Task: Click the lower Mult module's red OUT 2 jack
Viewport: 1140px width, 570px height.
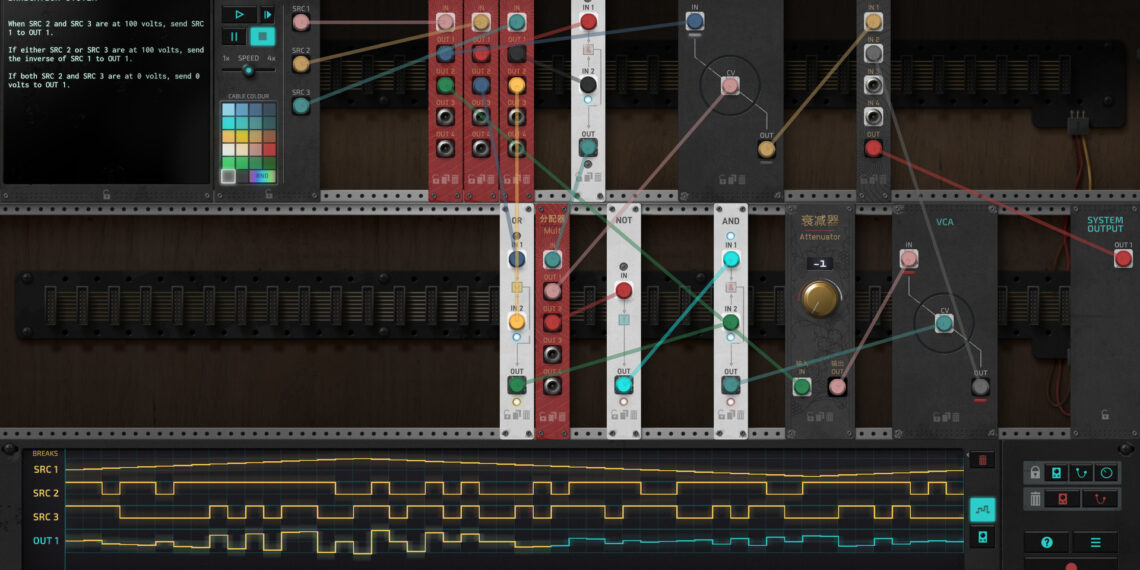Action: [x=553, y=323]
